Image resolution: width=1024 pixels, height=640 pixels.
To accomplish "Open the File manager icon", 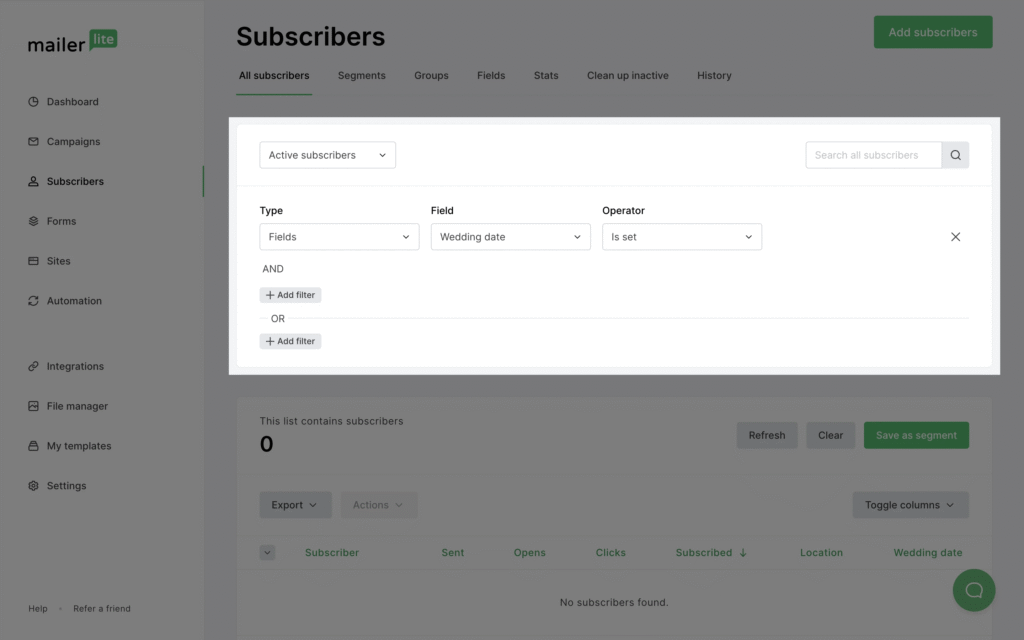I will click(35, 406).
